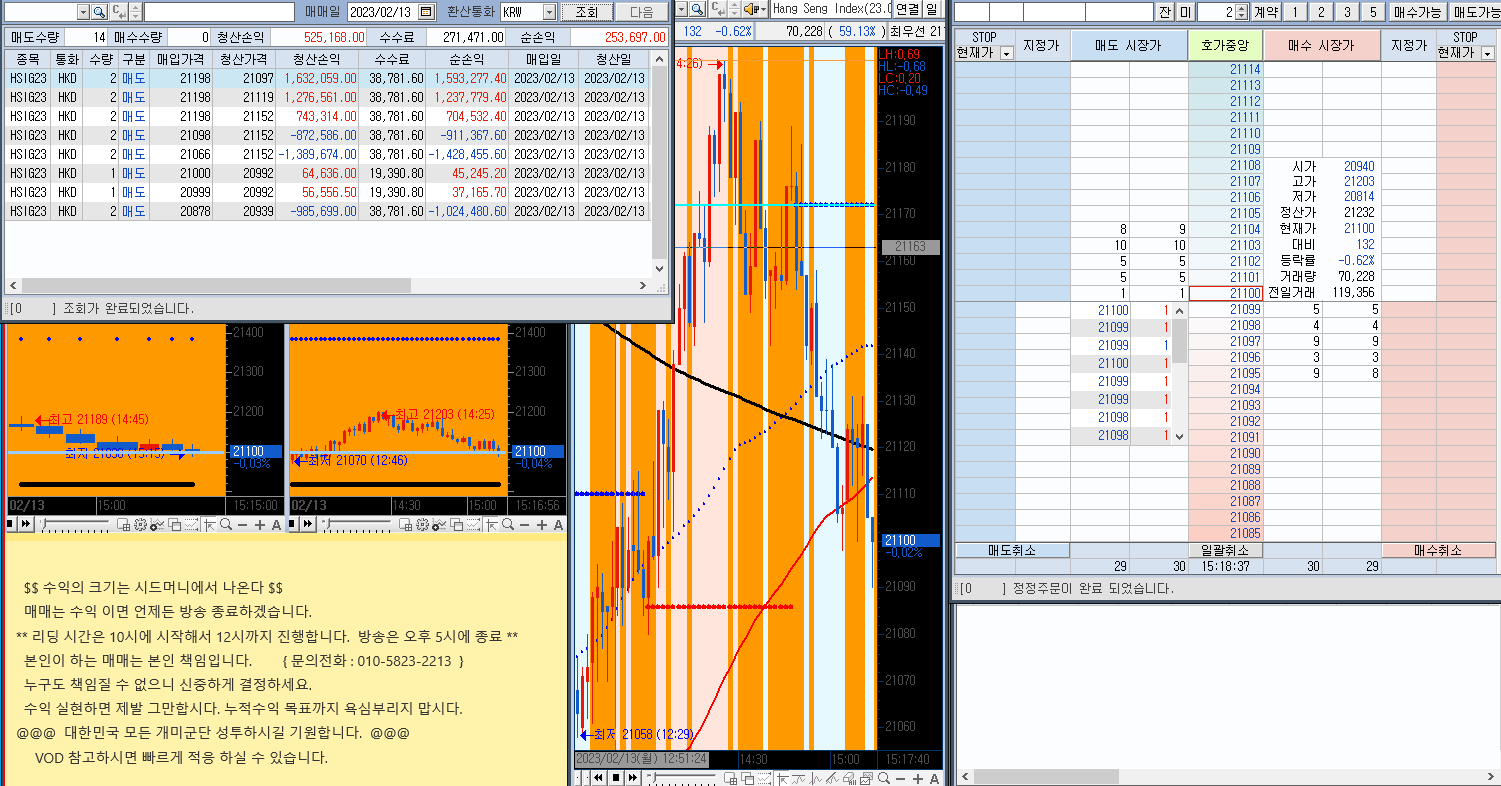This screenshot has height=786, width=1501.
Task: Click the plus zoom-in icon on right mini chart
Action: tap(541, 525)
